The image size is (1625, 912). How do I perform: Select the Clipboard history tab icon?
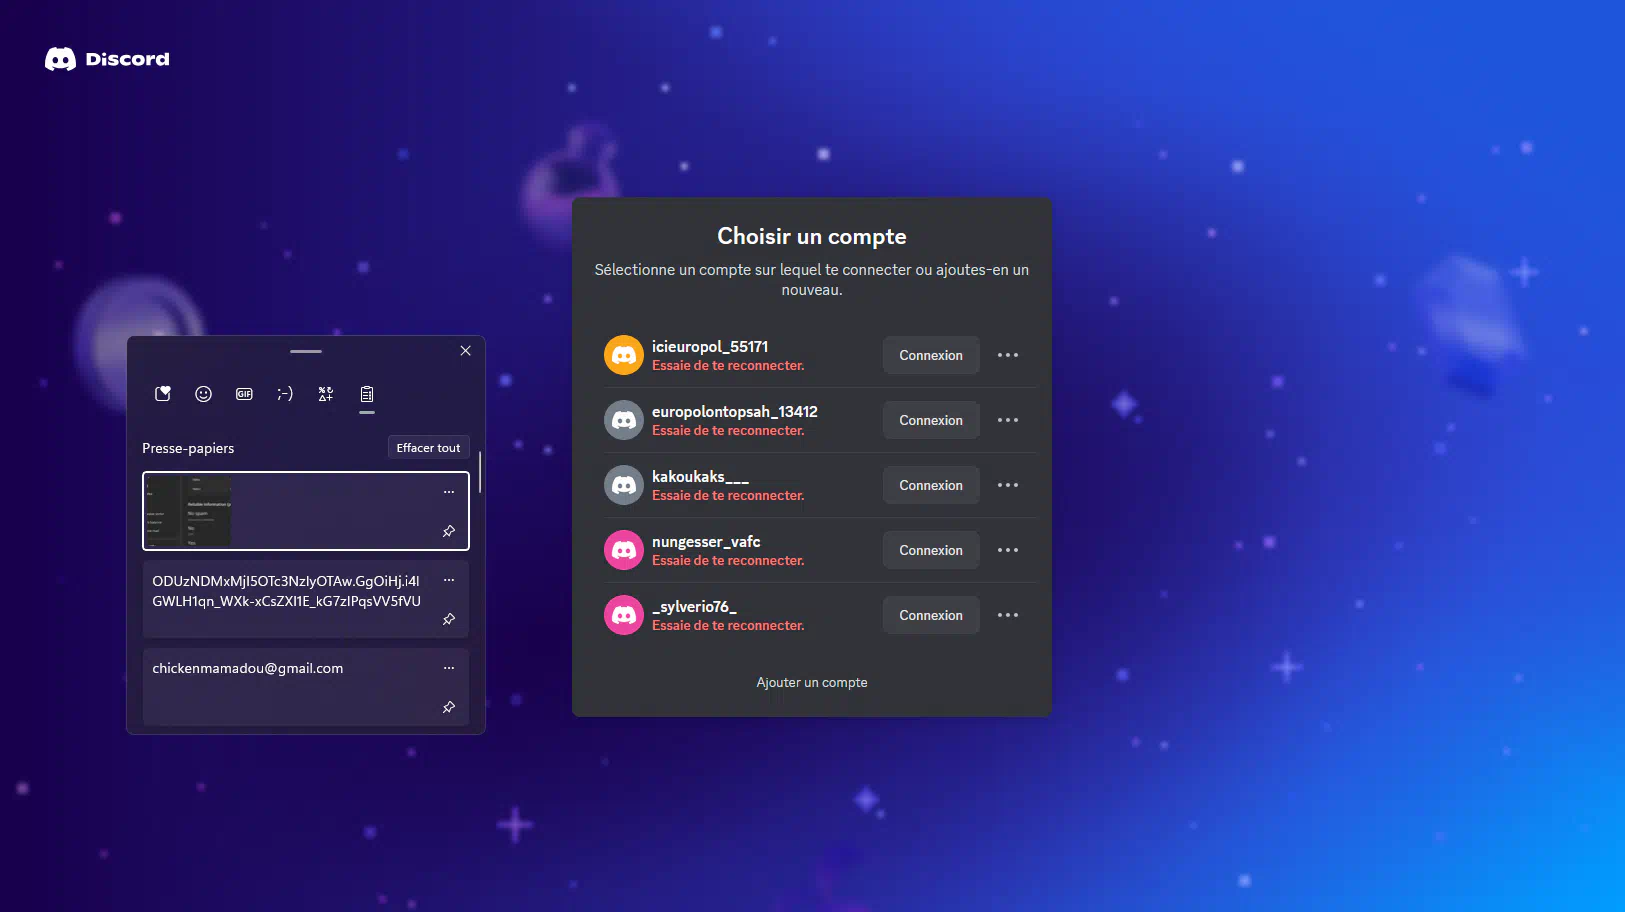coord(367,394)
